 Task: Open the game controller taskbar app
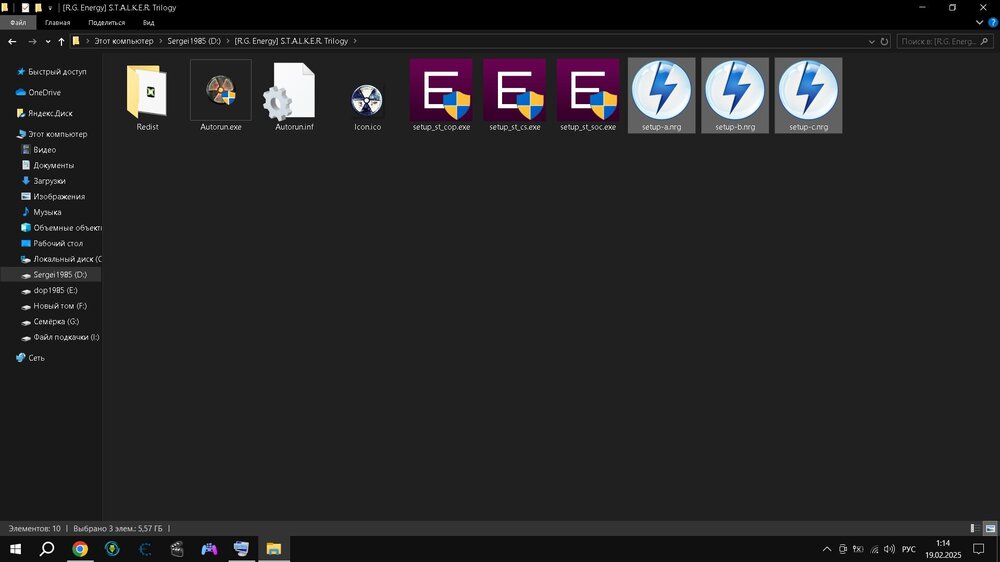coord(209,549)
